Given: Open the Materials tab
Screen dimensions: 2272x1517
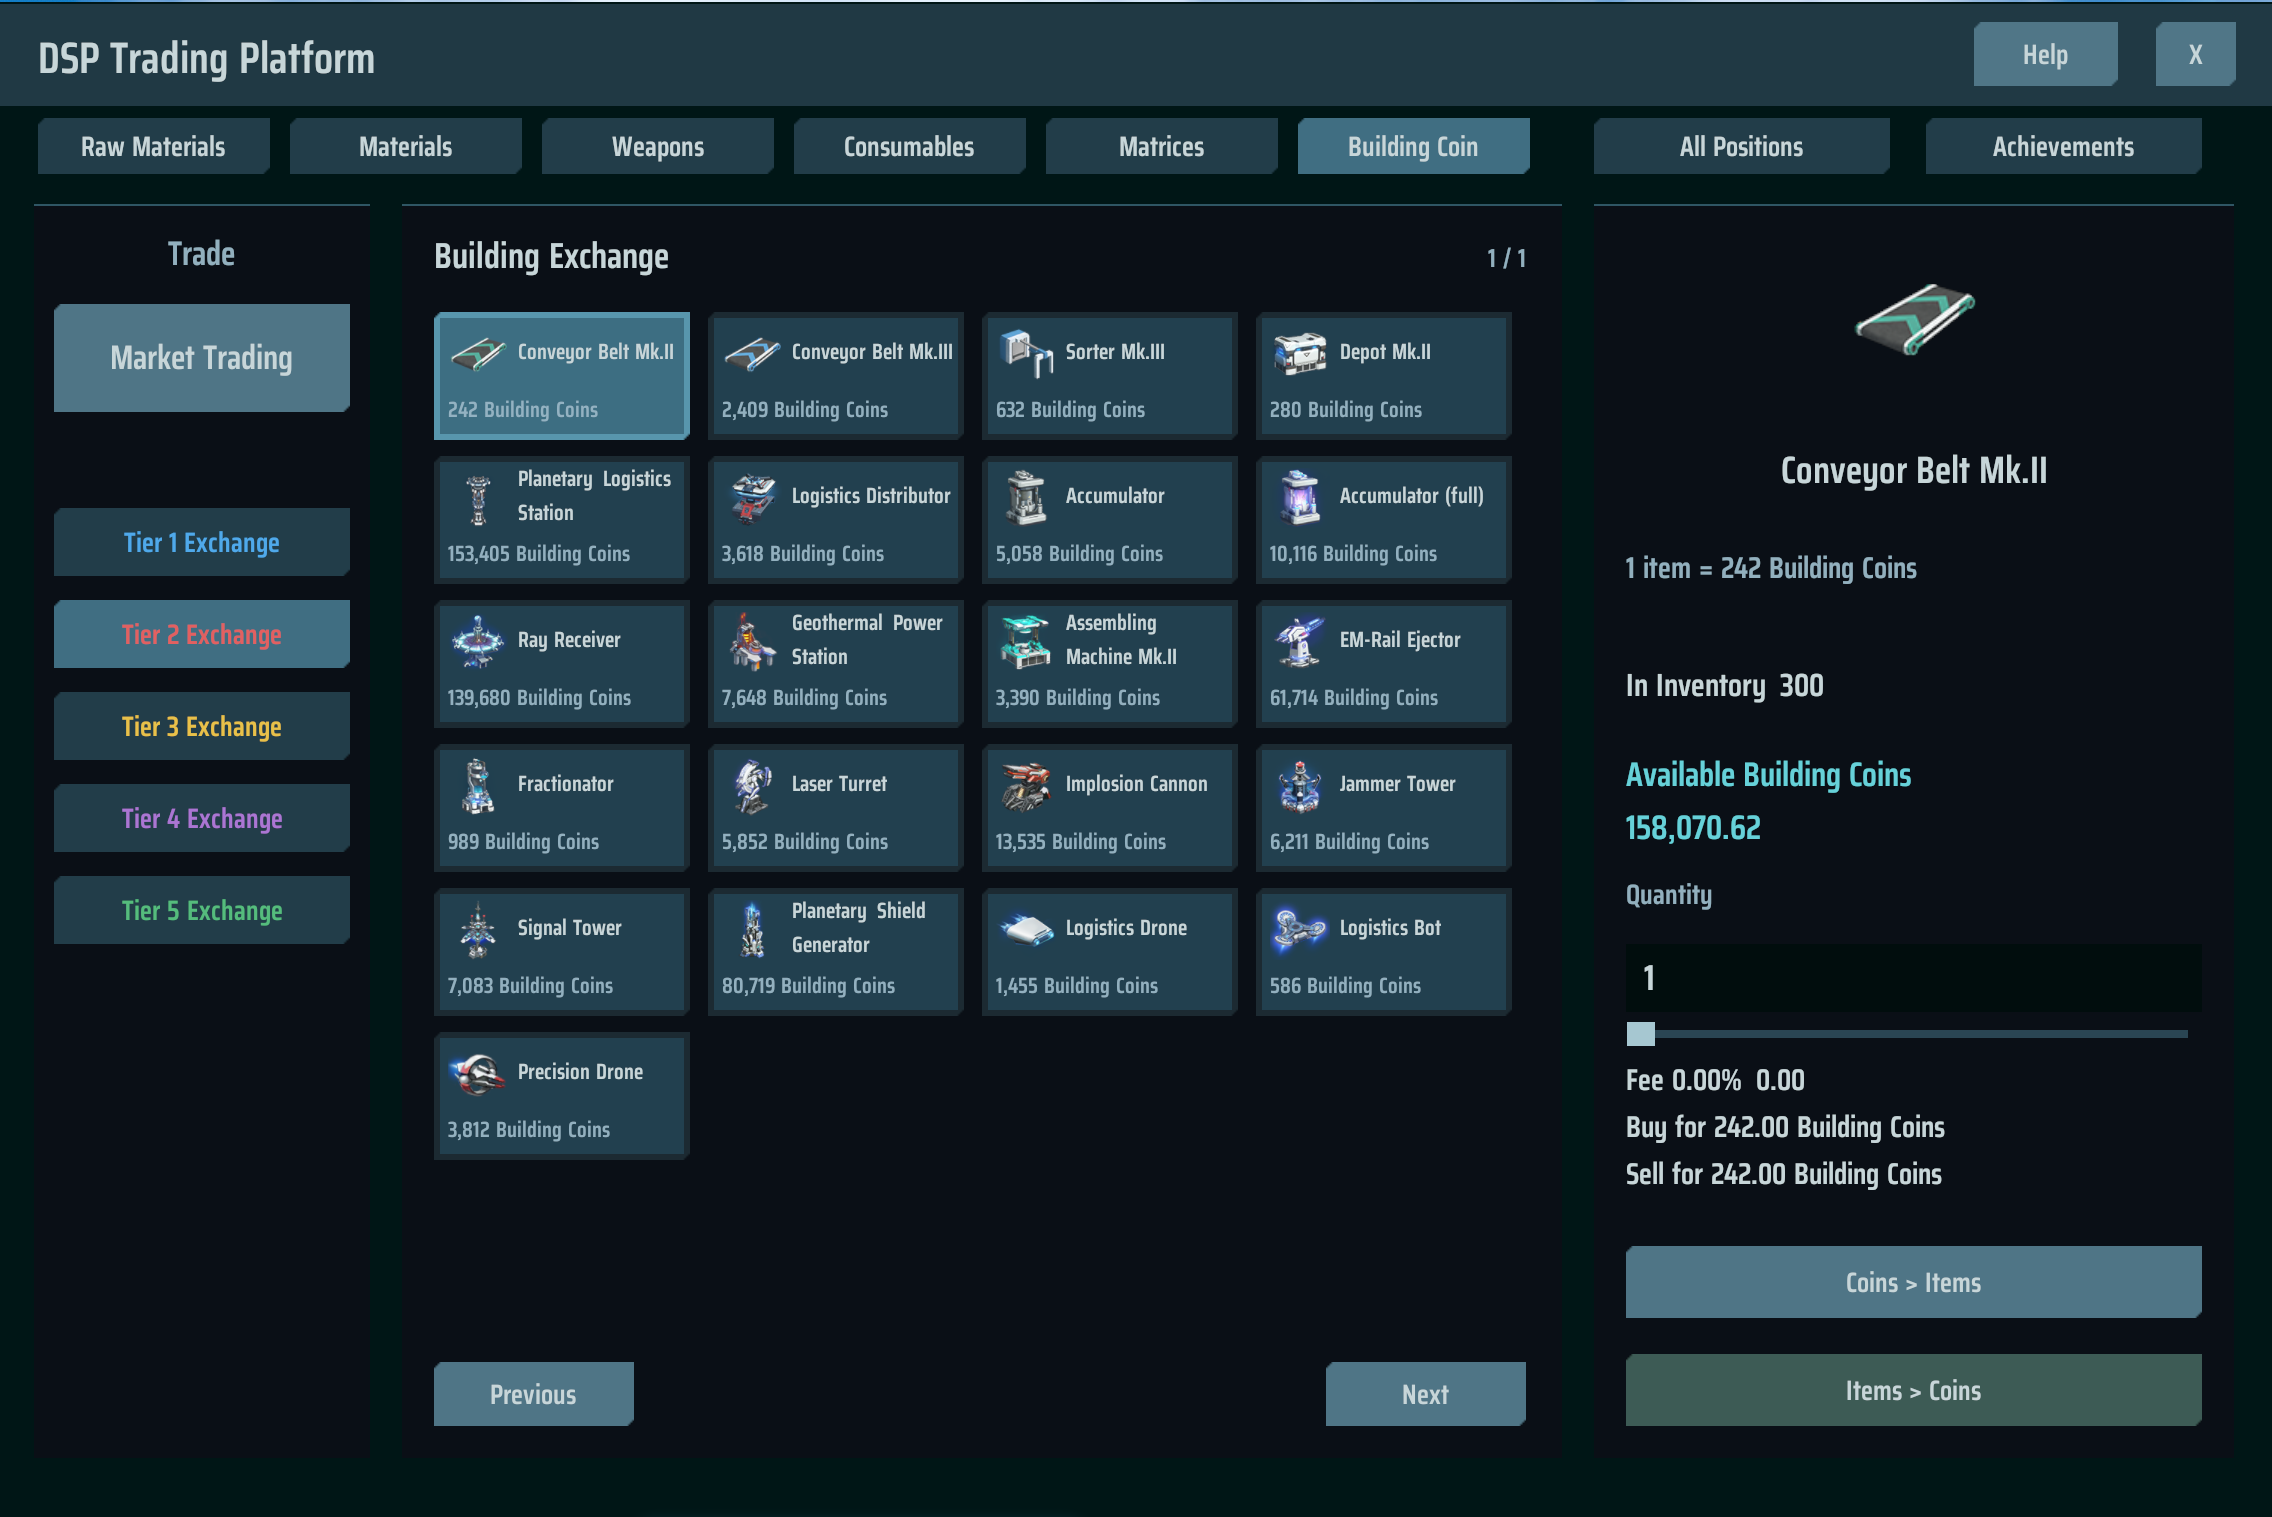Looking at the screenshot, I should coord(406,146).
